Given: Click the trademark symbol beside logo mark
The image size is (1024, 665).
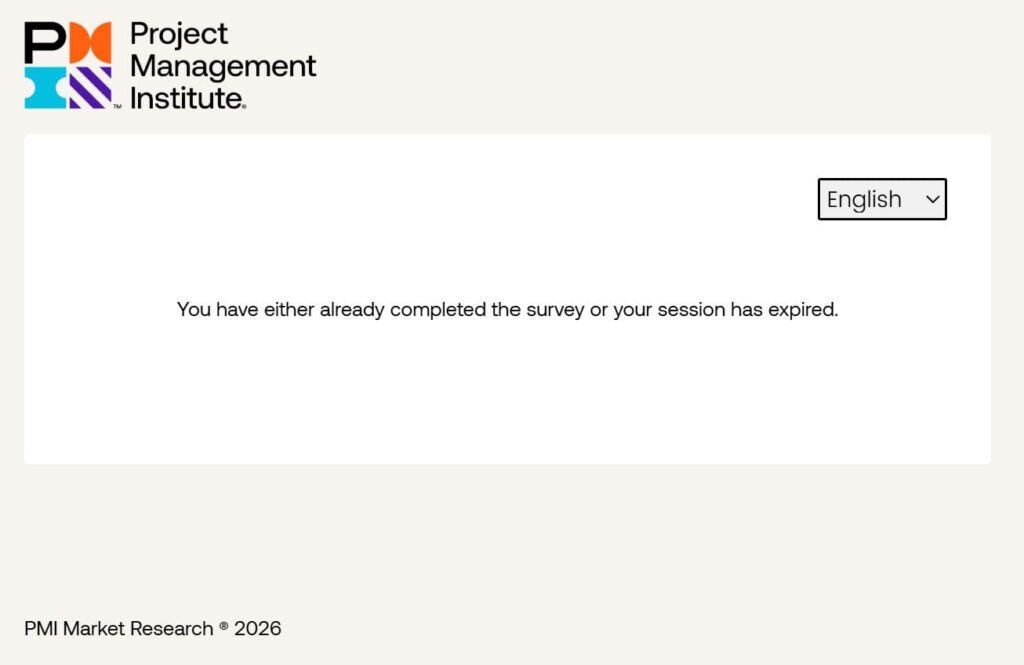Looking at the screenshot, I should (117, 105).
